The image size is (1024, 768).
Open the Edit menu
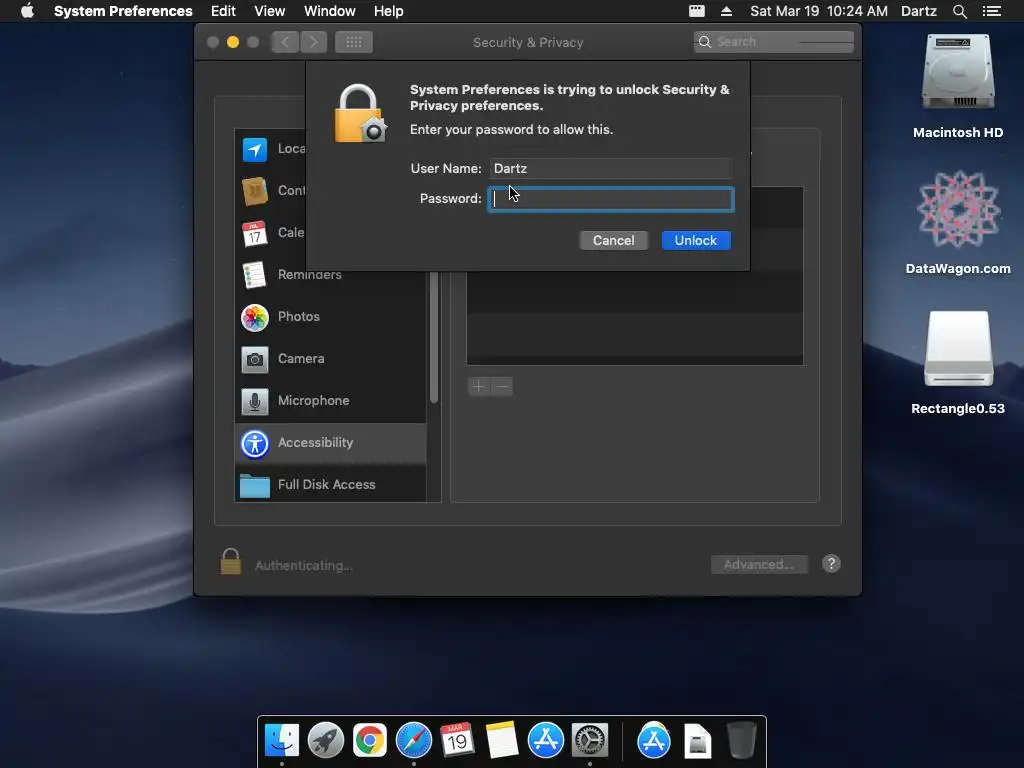point(223,11)
